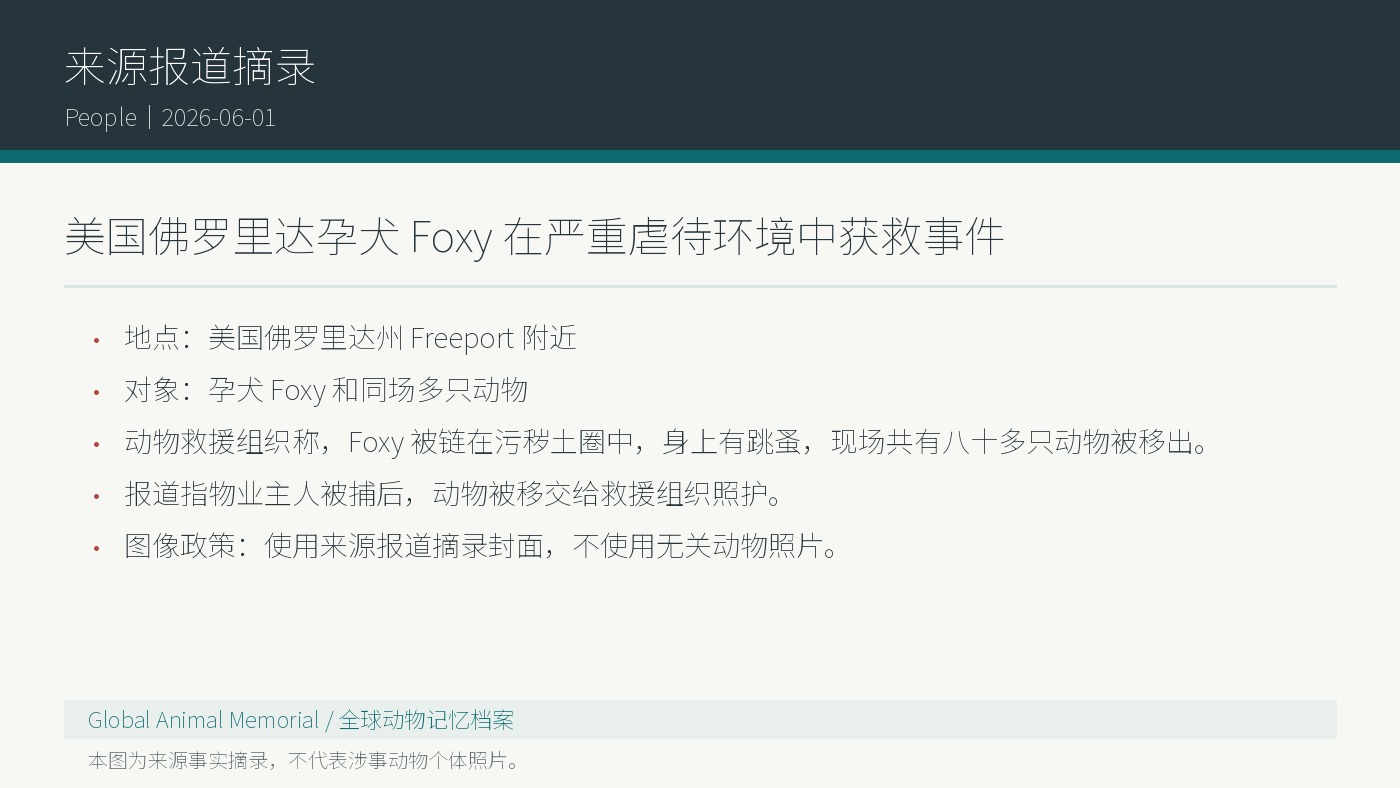Click the 全球动物记忆档案 footer label

point(426,720)
